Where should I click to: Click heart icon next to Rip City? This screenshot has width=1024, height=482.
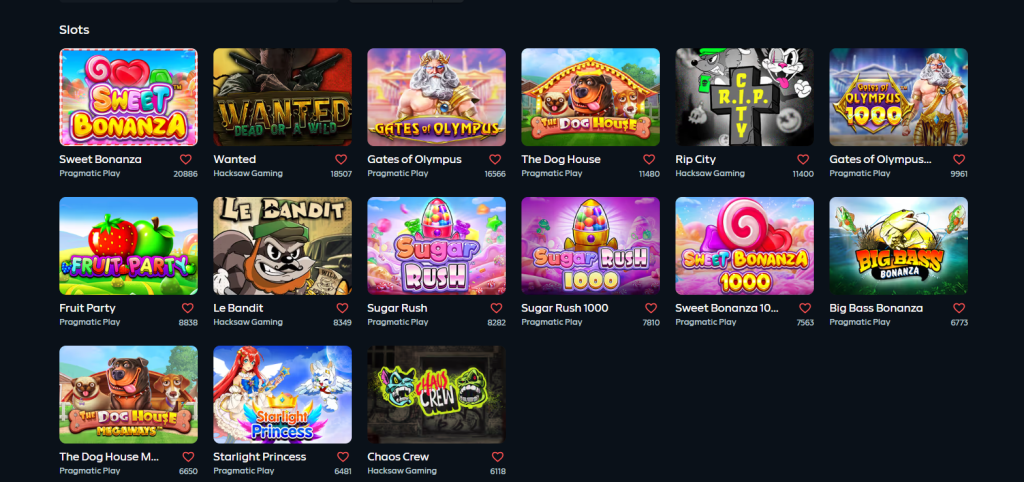coord(803,159)
